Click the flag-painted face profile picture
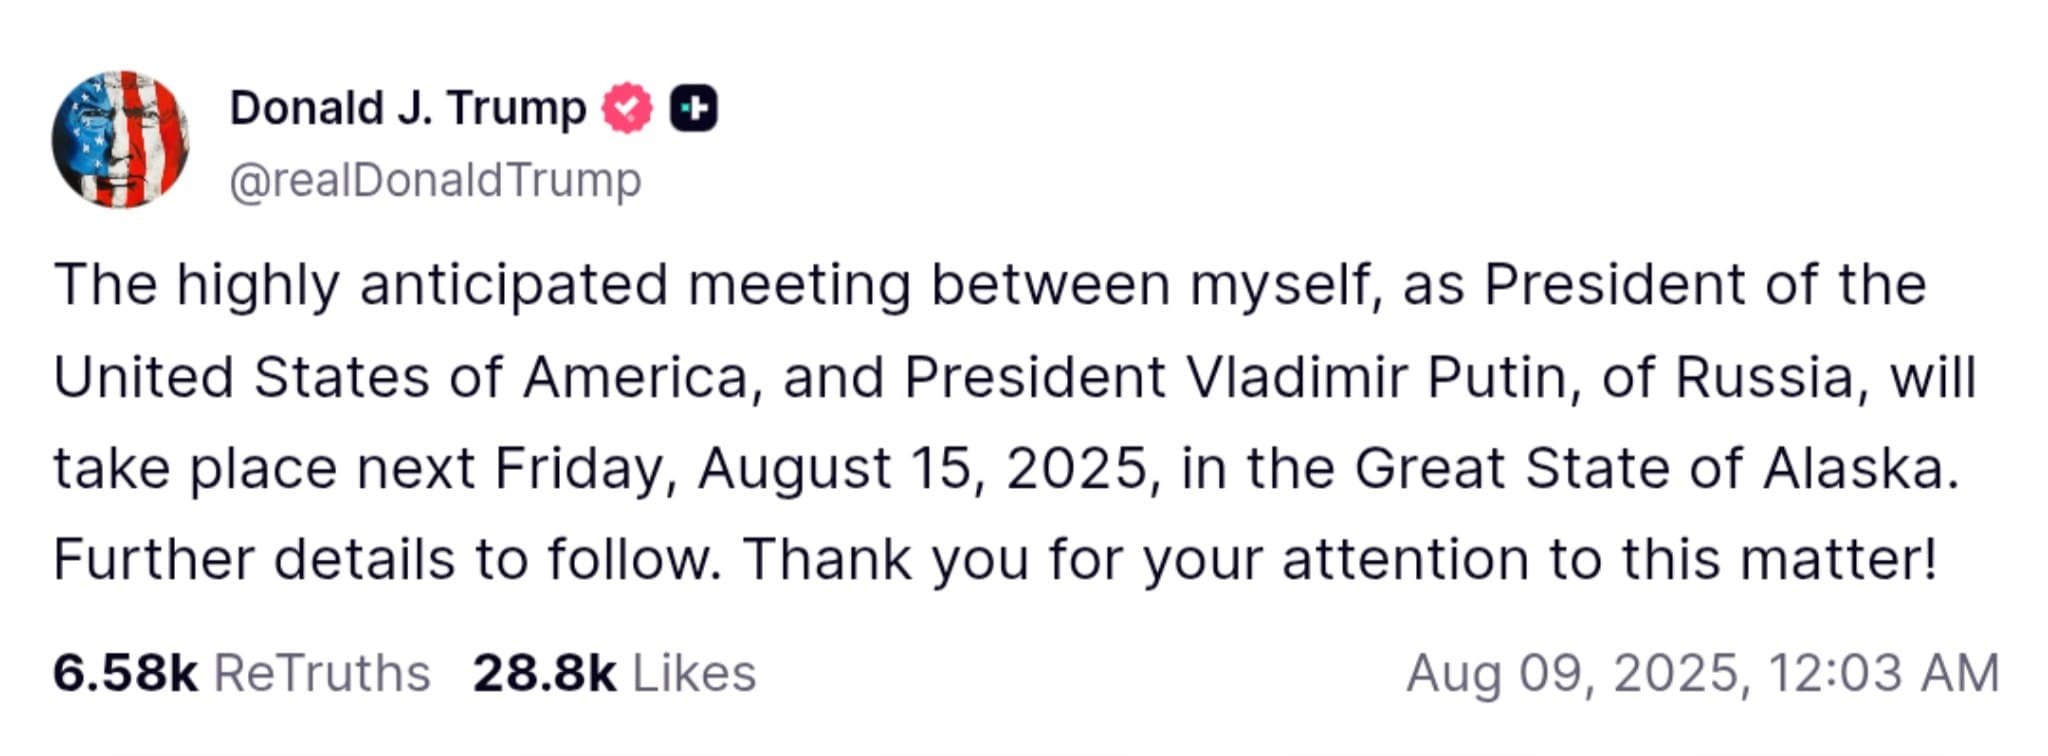This screenshot has height=756, width=2048. [120, 140]
